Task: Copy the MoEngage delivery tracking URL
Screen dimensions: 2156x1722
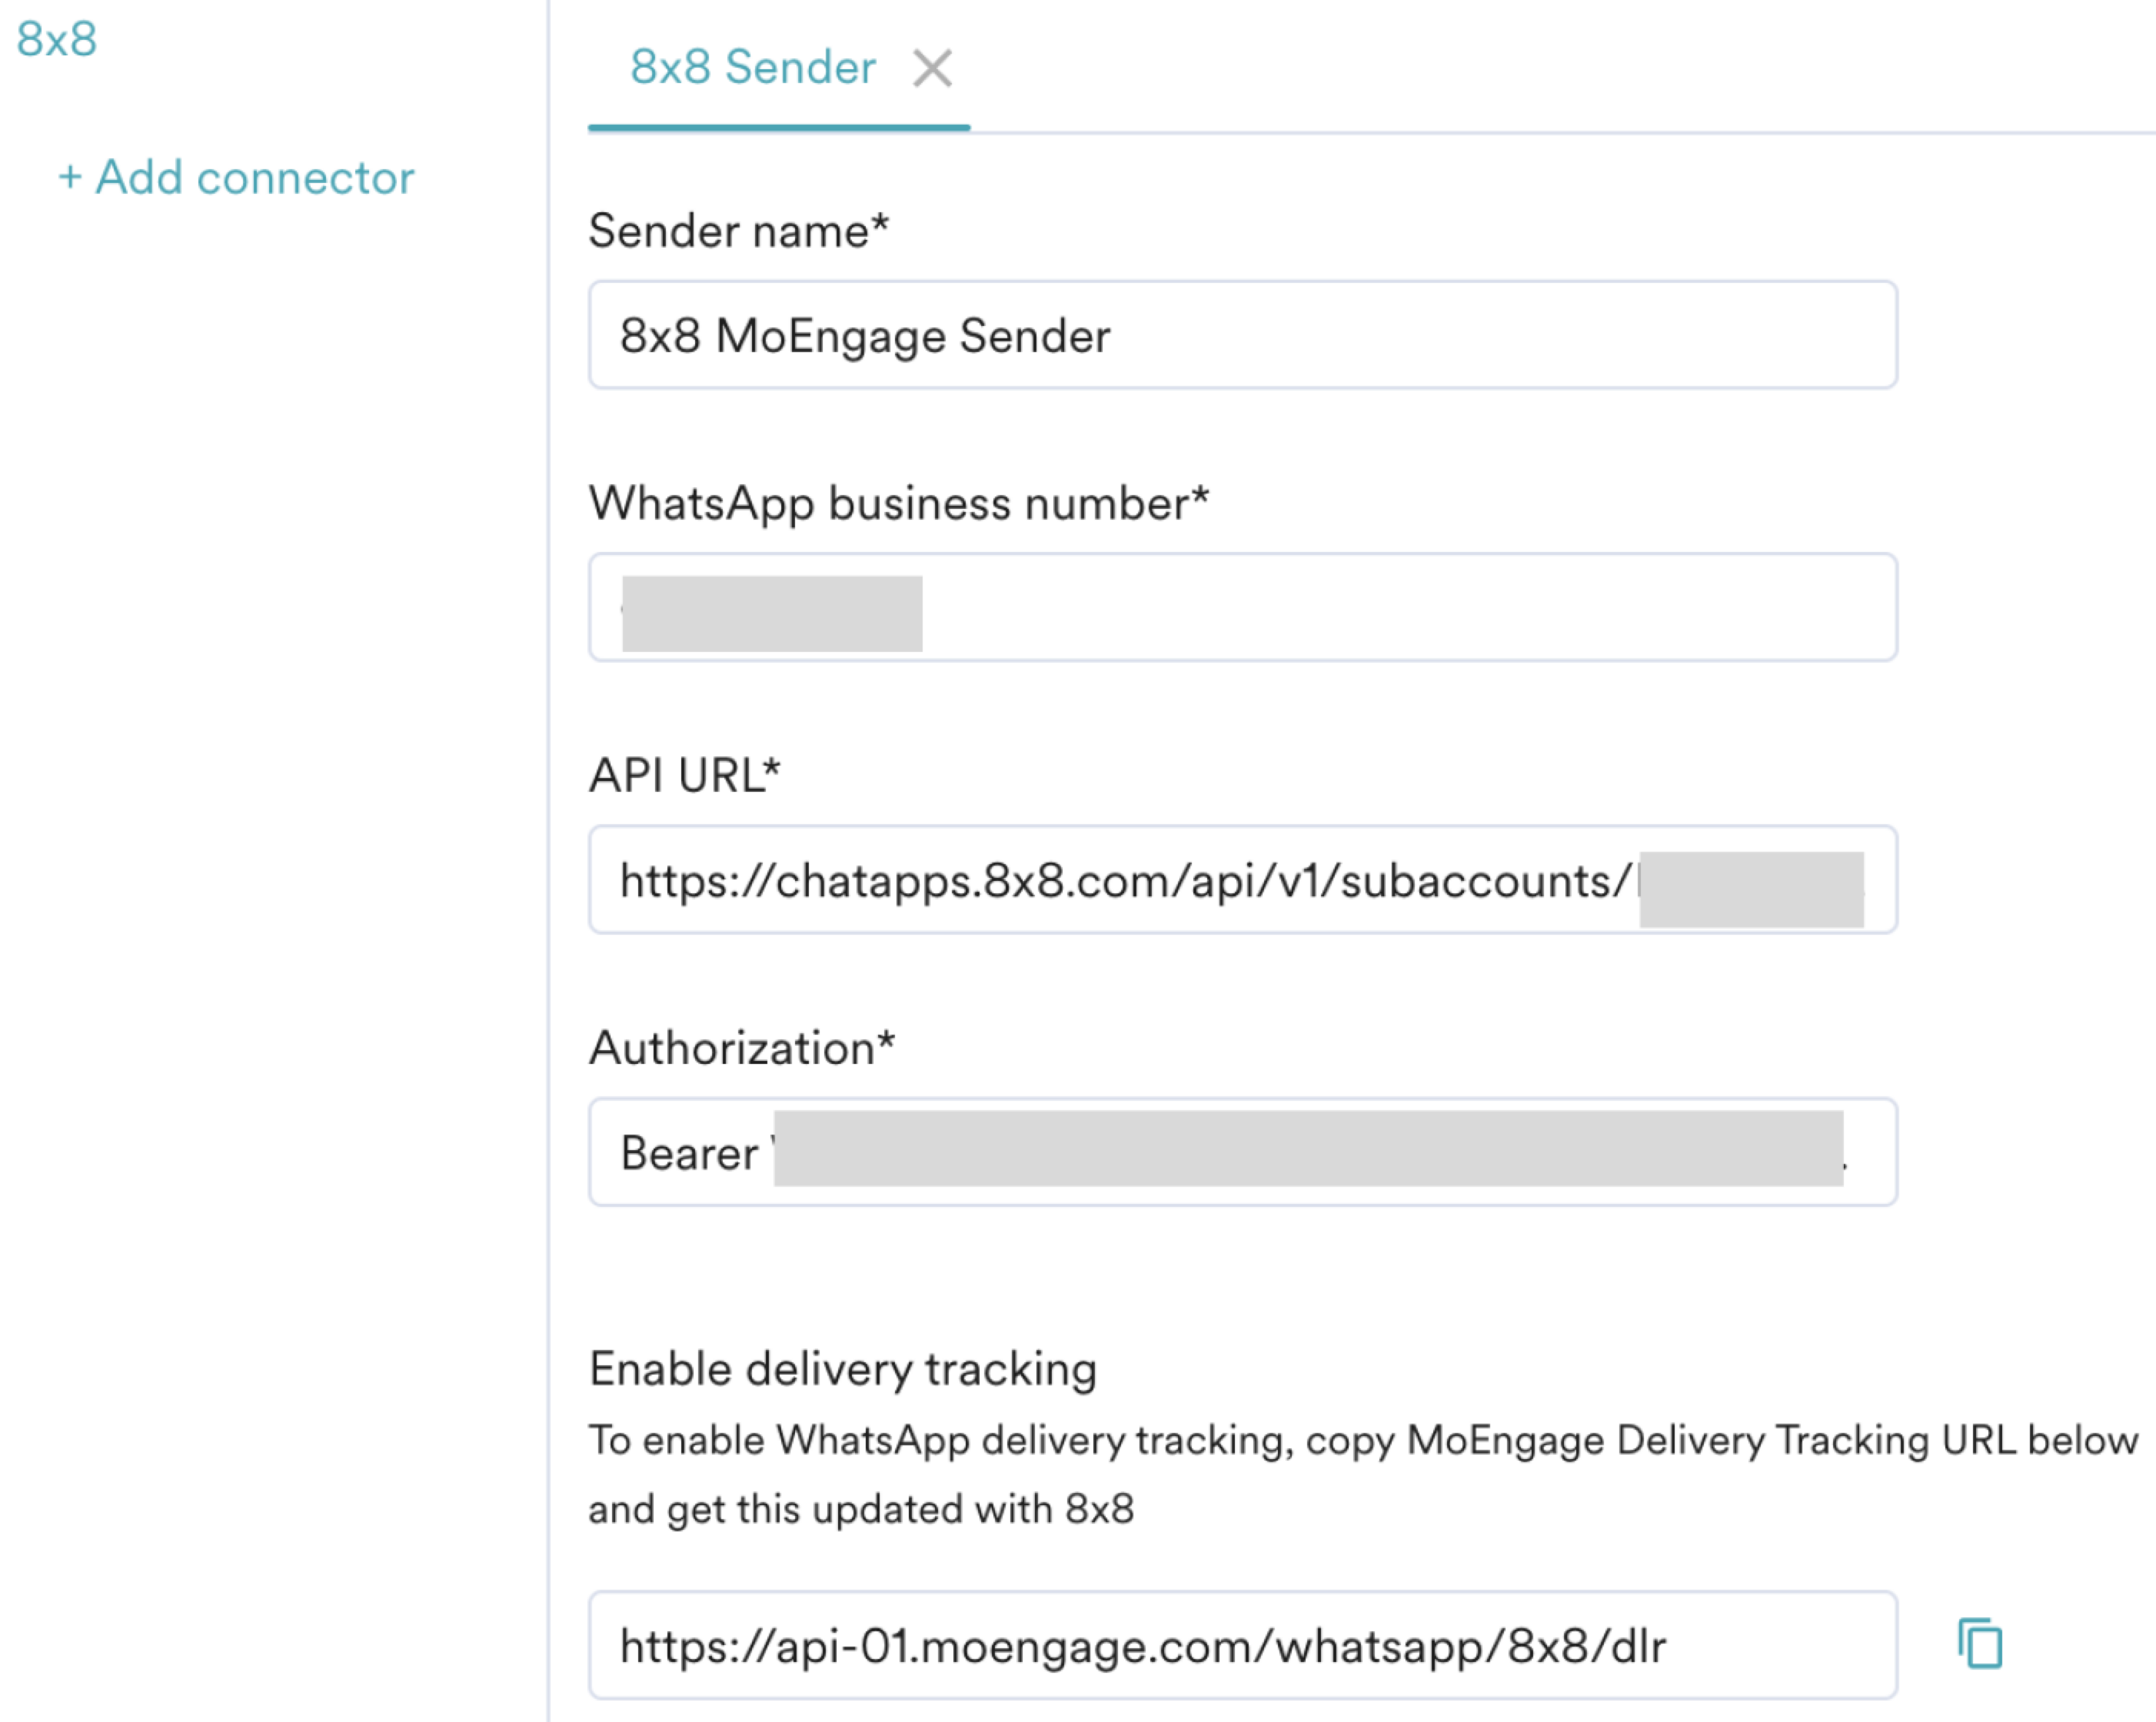Action: 1979,1644
